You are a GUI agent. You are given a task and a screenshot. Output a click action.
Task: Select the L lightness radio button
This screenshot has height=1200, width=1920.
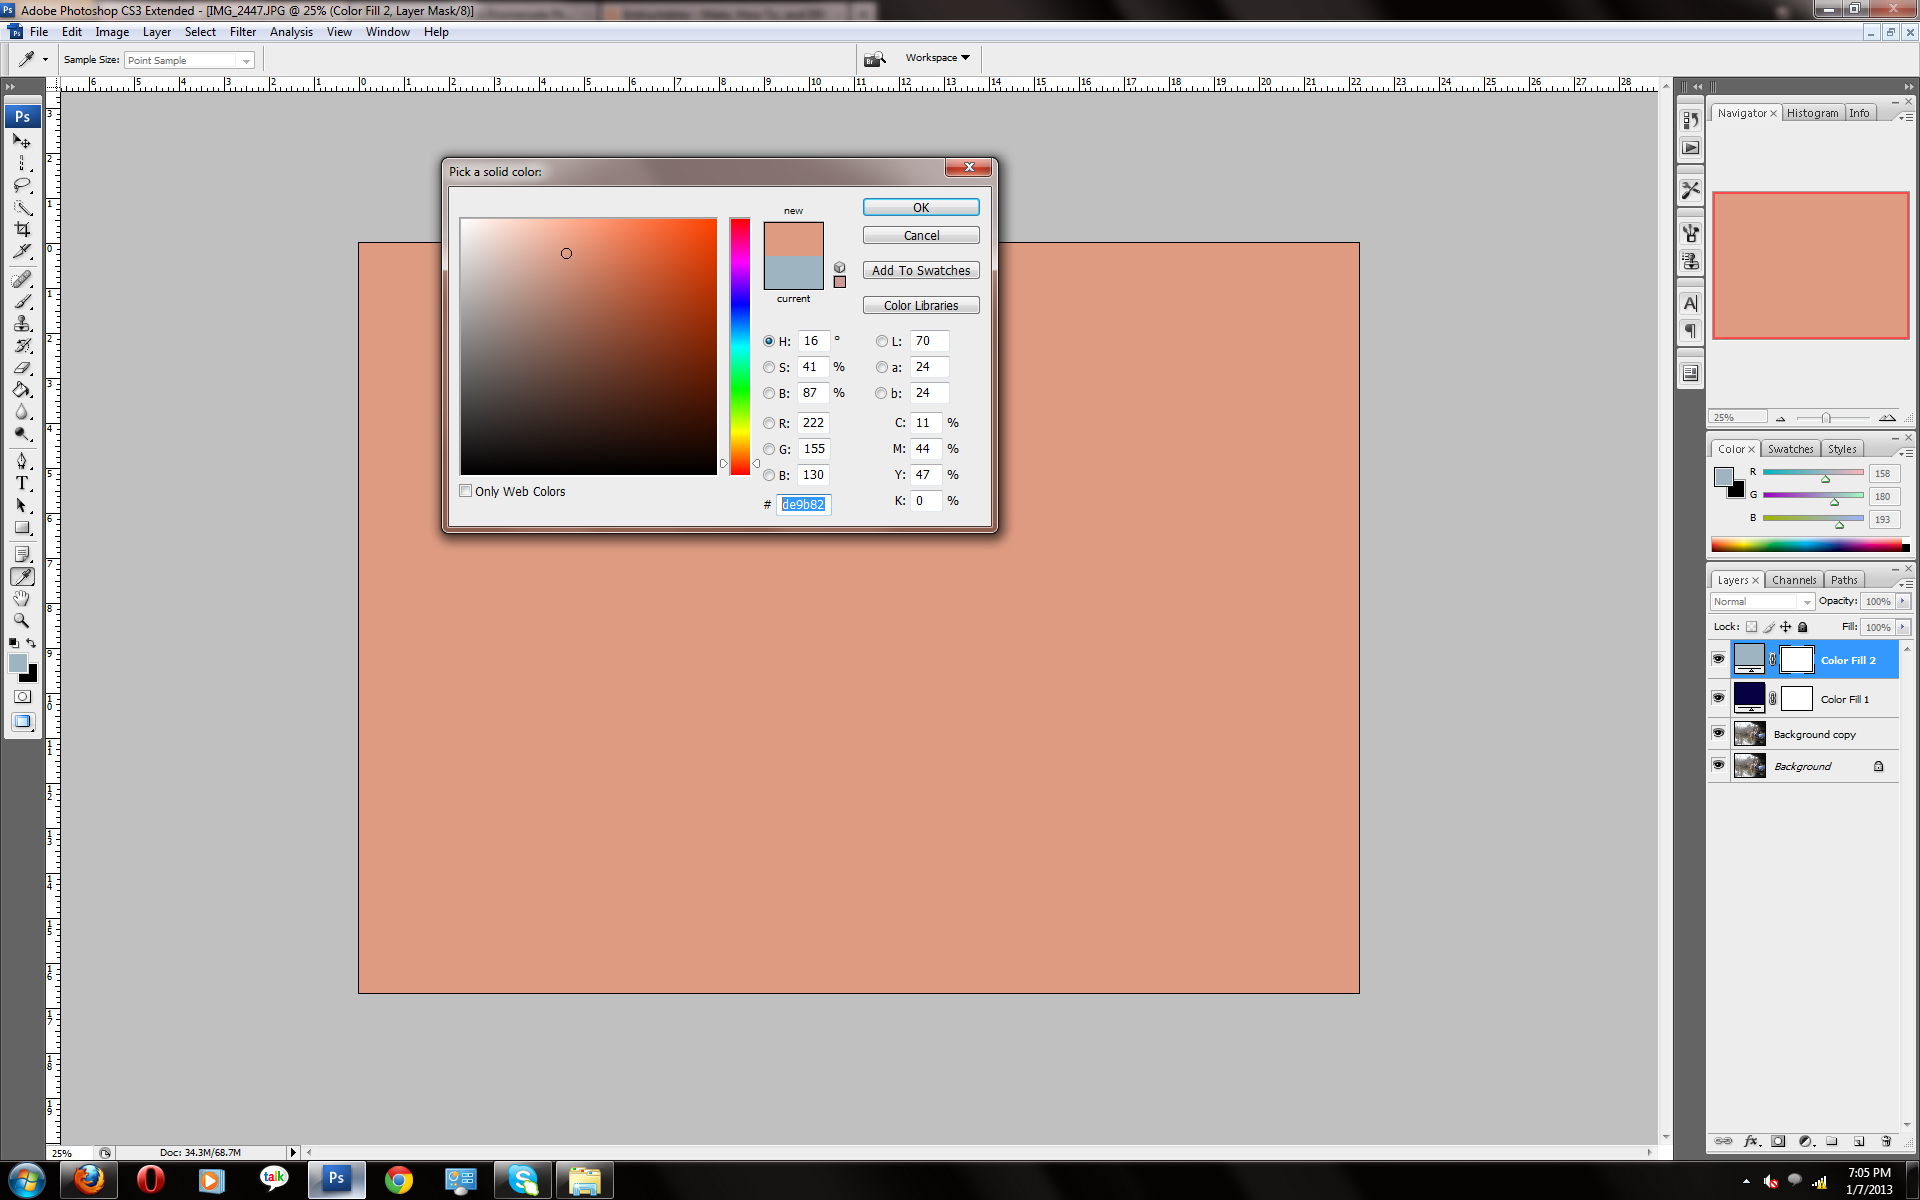[x=881, y=341]
